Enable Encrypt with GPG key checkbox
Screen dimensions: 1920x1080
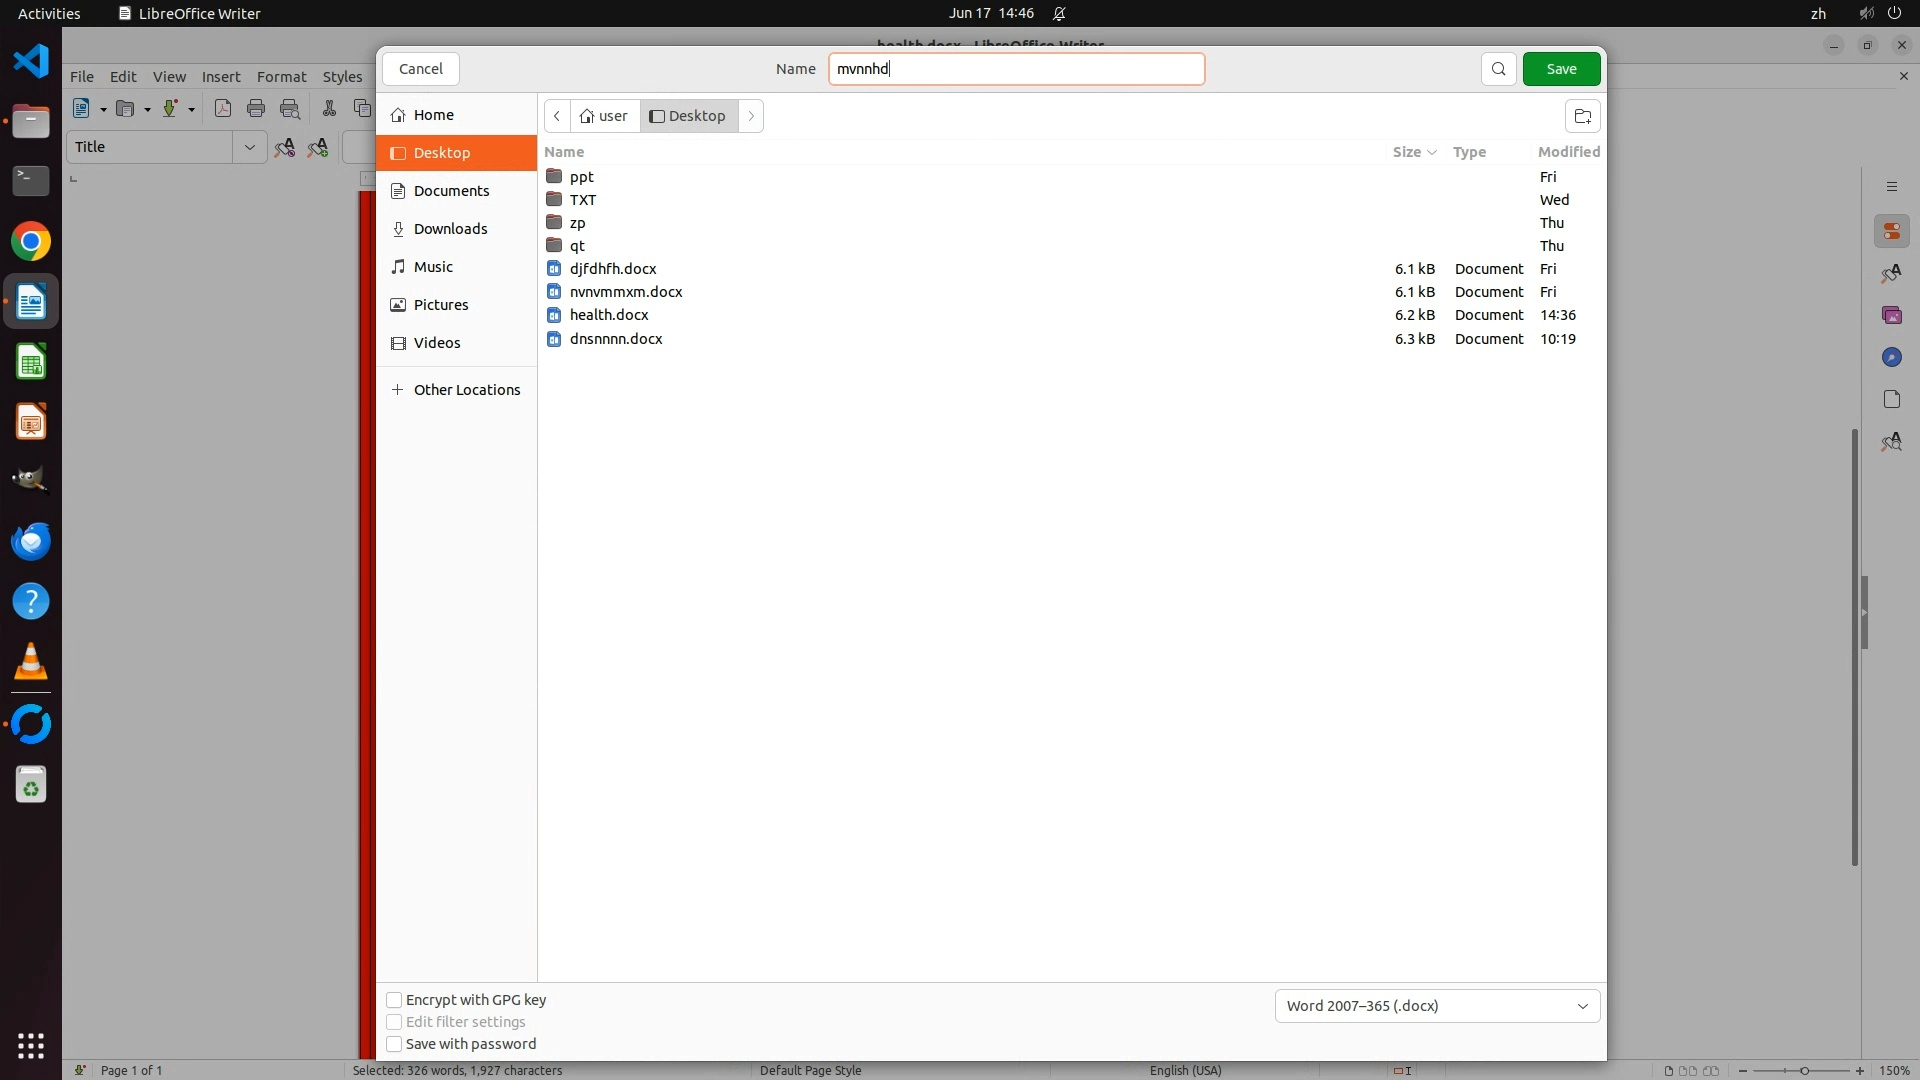click(394, 1000)
